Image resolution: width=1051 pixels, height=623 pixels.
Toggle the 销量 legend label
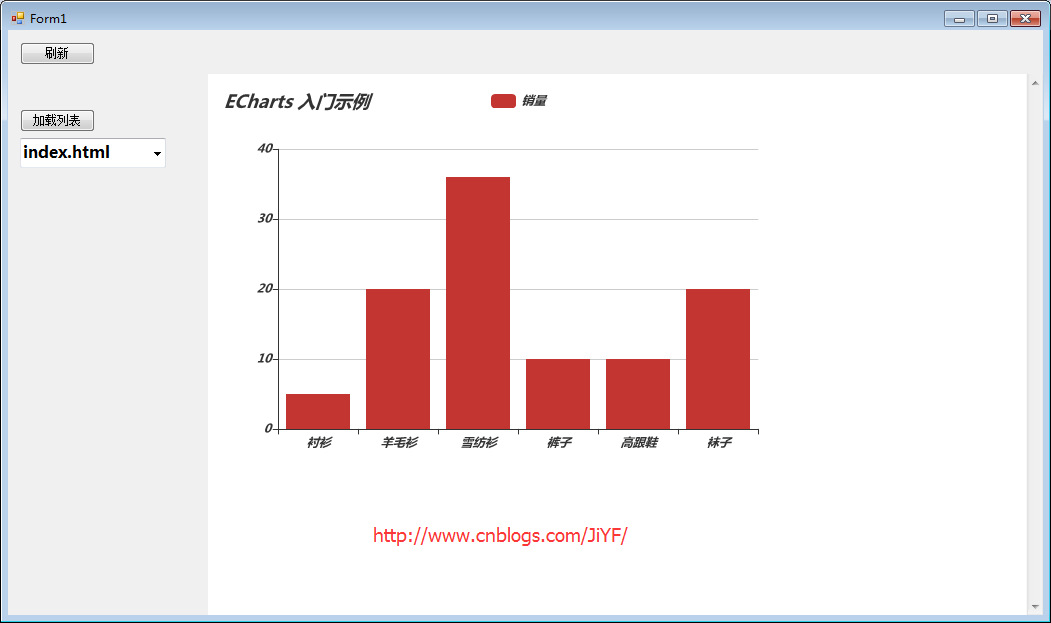tap(534, 101)
